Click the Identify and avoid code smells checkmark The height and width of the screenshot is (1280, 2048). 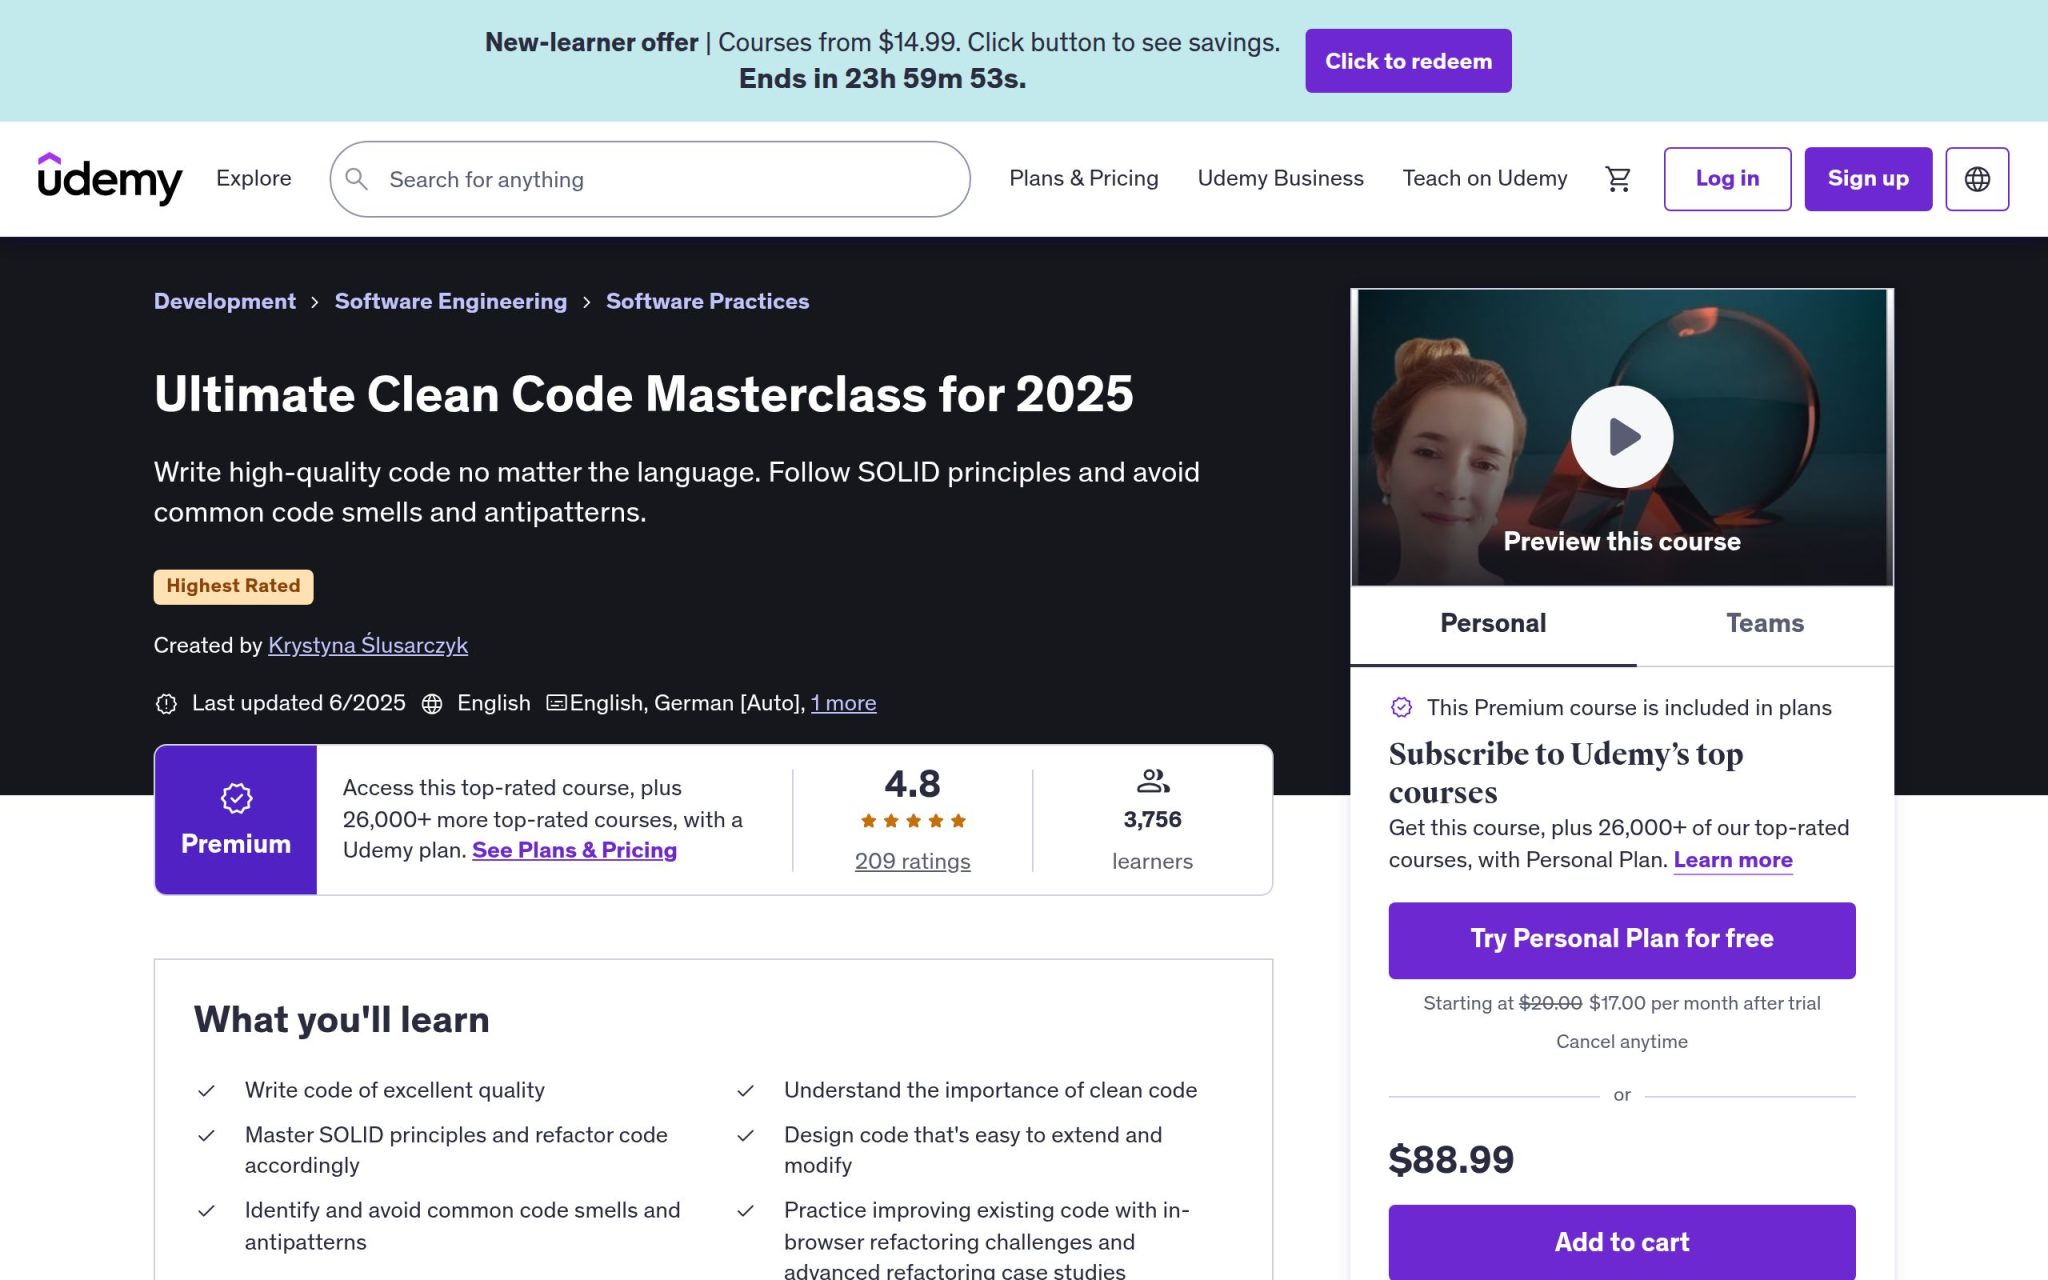tap(206, 1211)
